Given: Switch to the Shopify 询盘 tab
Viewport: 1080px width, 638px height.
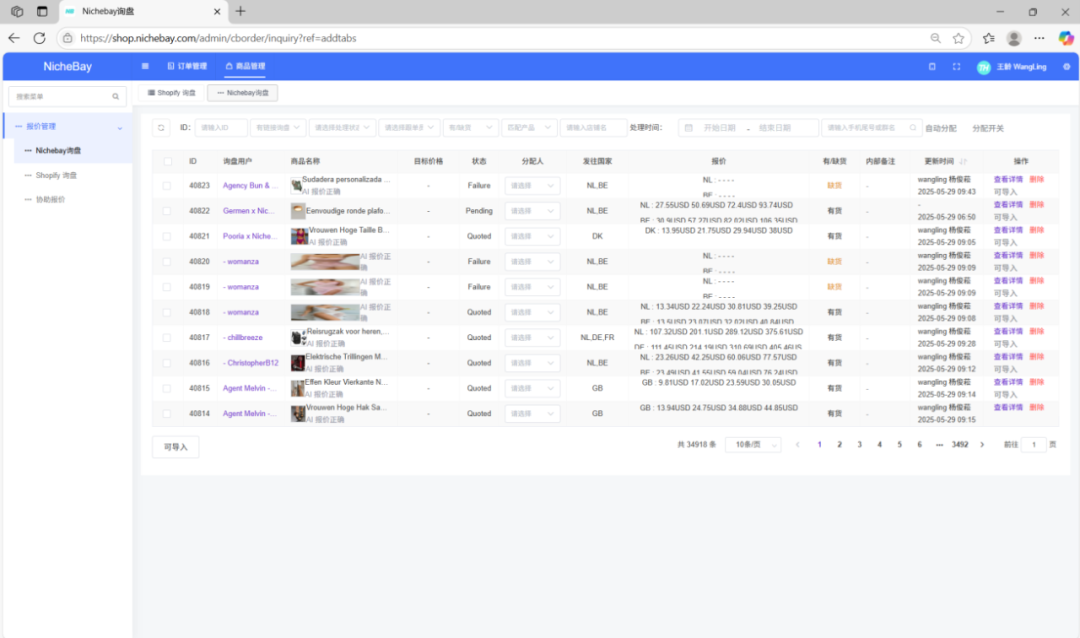Looking at the screenshot, I should point(172,93).
